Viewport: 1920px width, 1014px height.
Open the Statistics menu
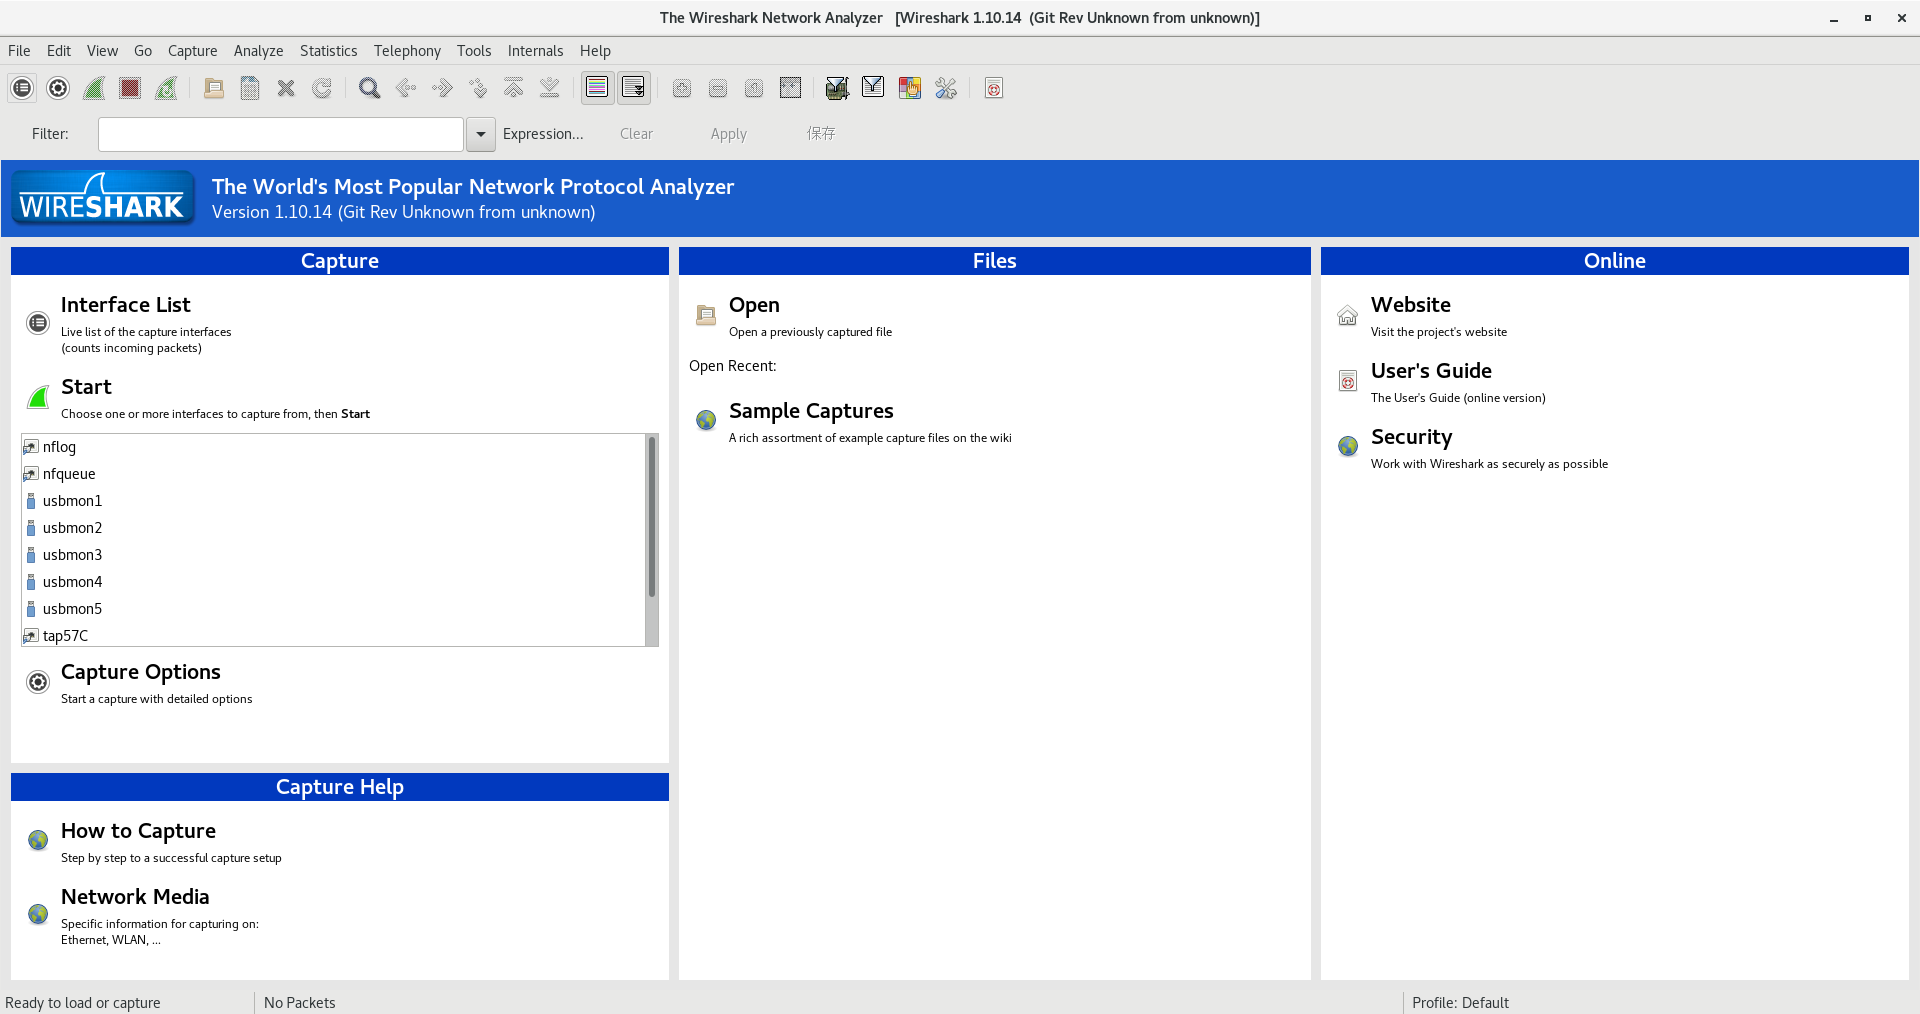coord(328,51)
